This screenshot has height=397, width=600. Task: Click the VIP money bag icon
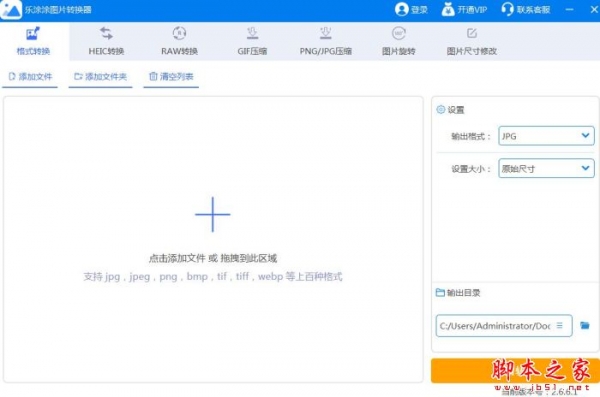coord(448,9)
